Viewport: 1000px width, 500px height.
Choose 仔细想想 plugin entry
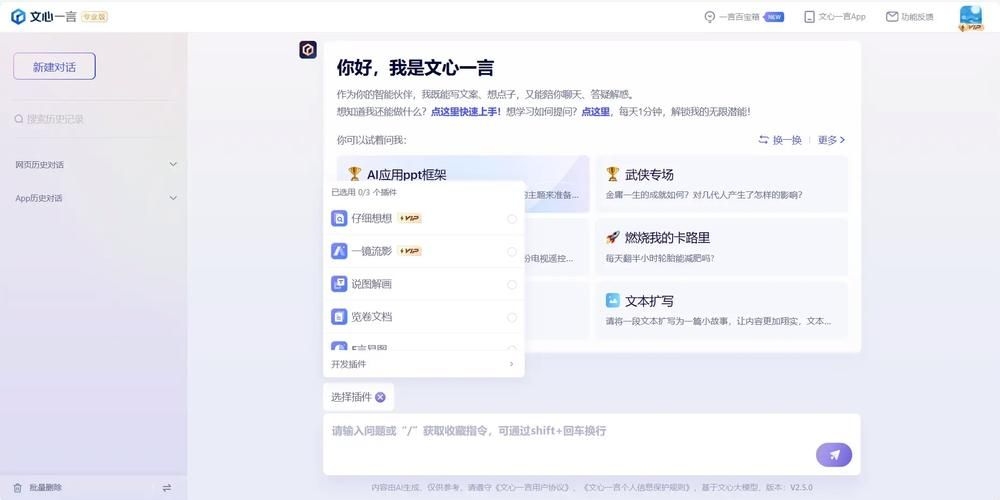click(423, 219)
